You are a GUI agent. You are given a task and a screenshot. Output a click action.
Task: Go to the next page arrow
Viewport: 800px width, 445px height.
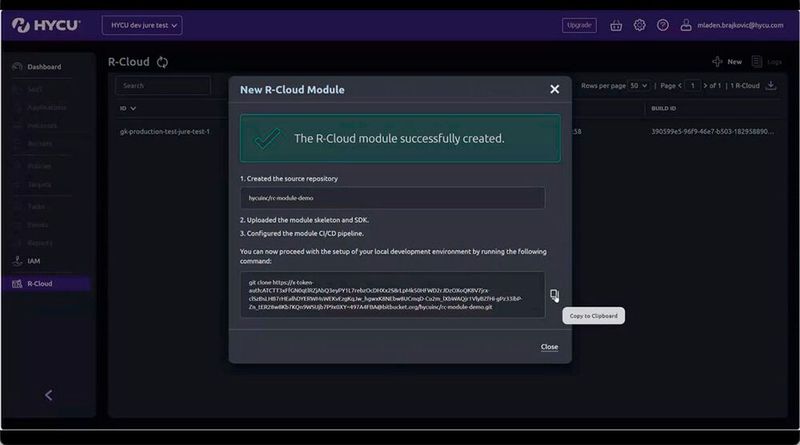pos(705,86)
